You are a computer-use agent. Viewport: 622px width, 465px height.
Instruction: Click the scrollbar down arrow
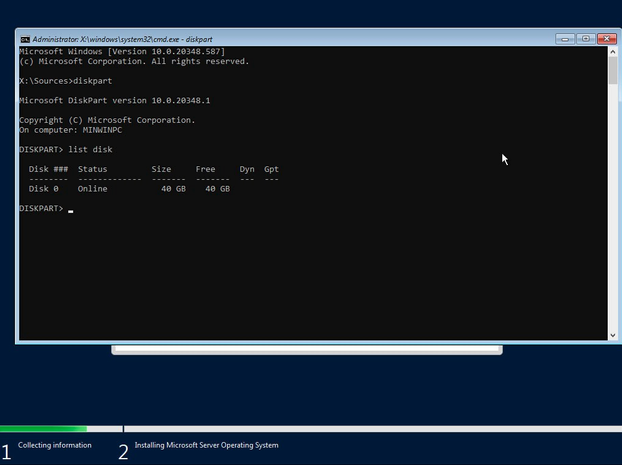click(x=613, y=335)
